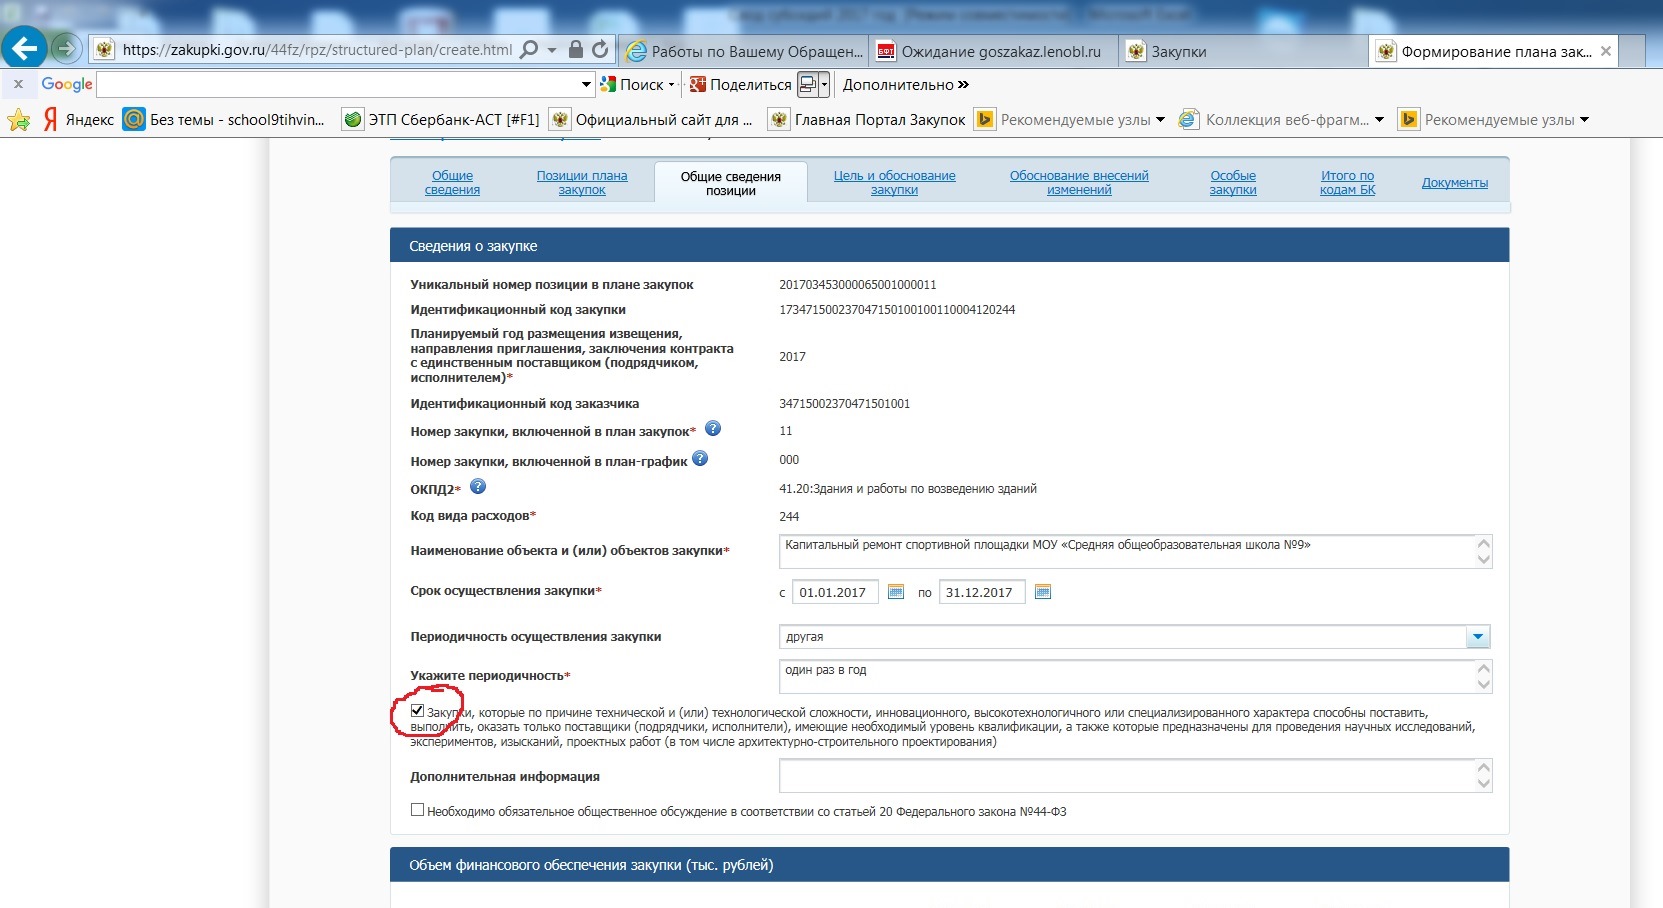The width and height of the screenshot is (1663, 908).
Task: Switch to Позиции плана закупок tab
Action: [582, 183]
